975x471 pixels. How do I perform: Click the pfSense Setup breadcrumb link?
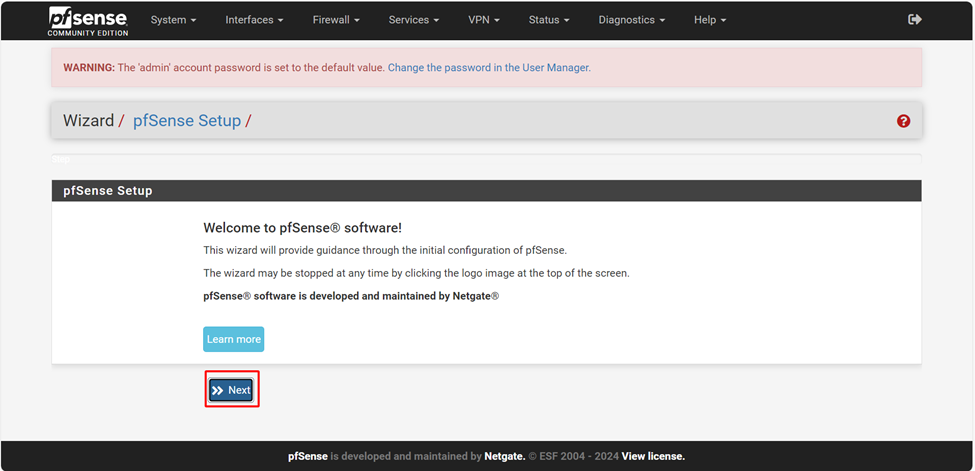click(187, 121)
